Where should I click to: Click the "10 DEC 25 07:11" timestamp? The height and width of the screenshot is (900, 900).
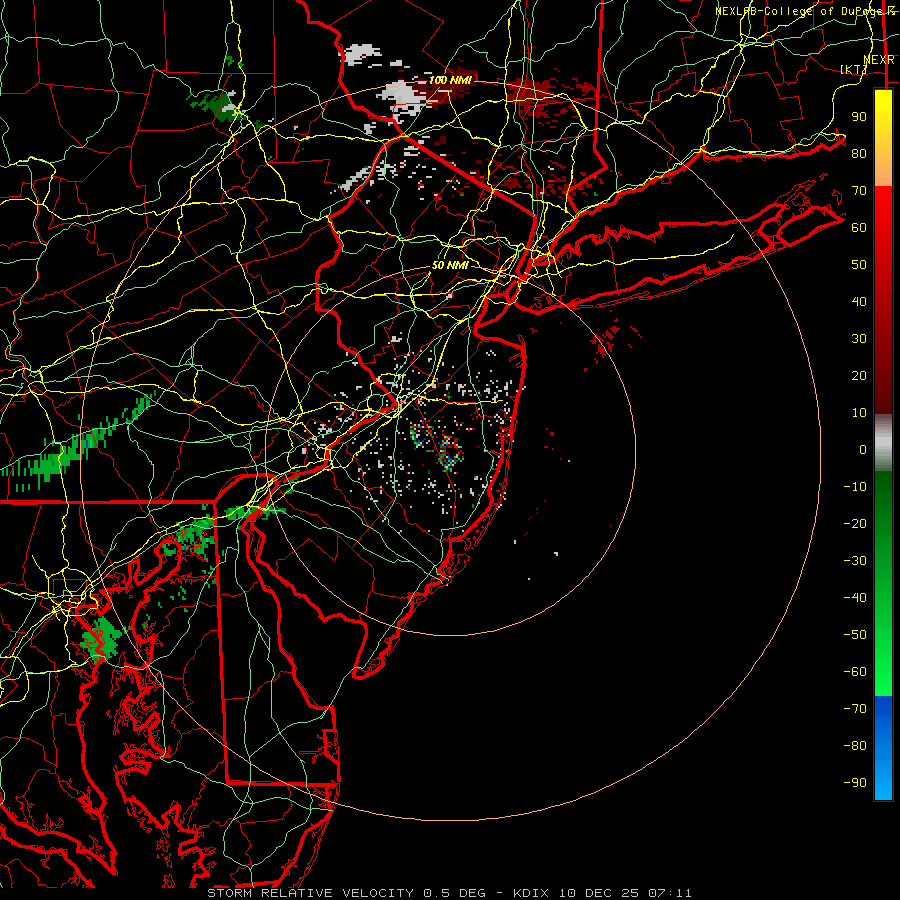pyautogui.click(x=626, y=893)
